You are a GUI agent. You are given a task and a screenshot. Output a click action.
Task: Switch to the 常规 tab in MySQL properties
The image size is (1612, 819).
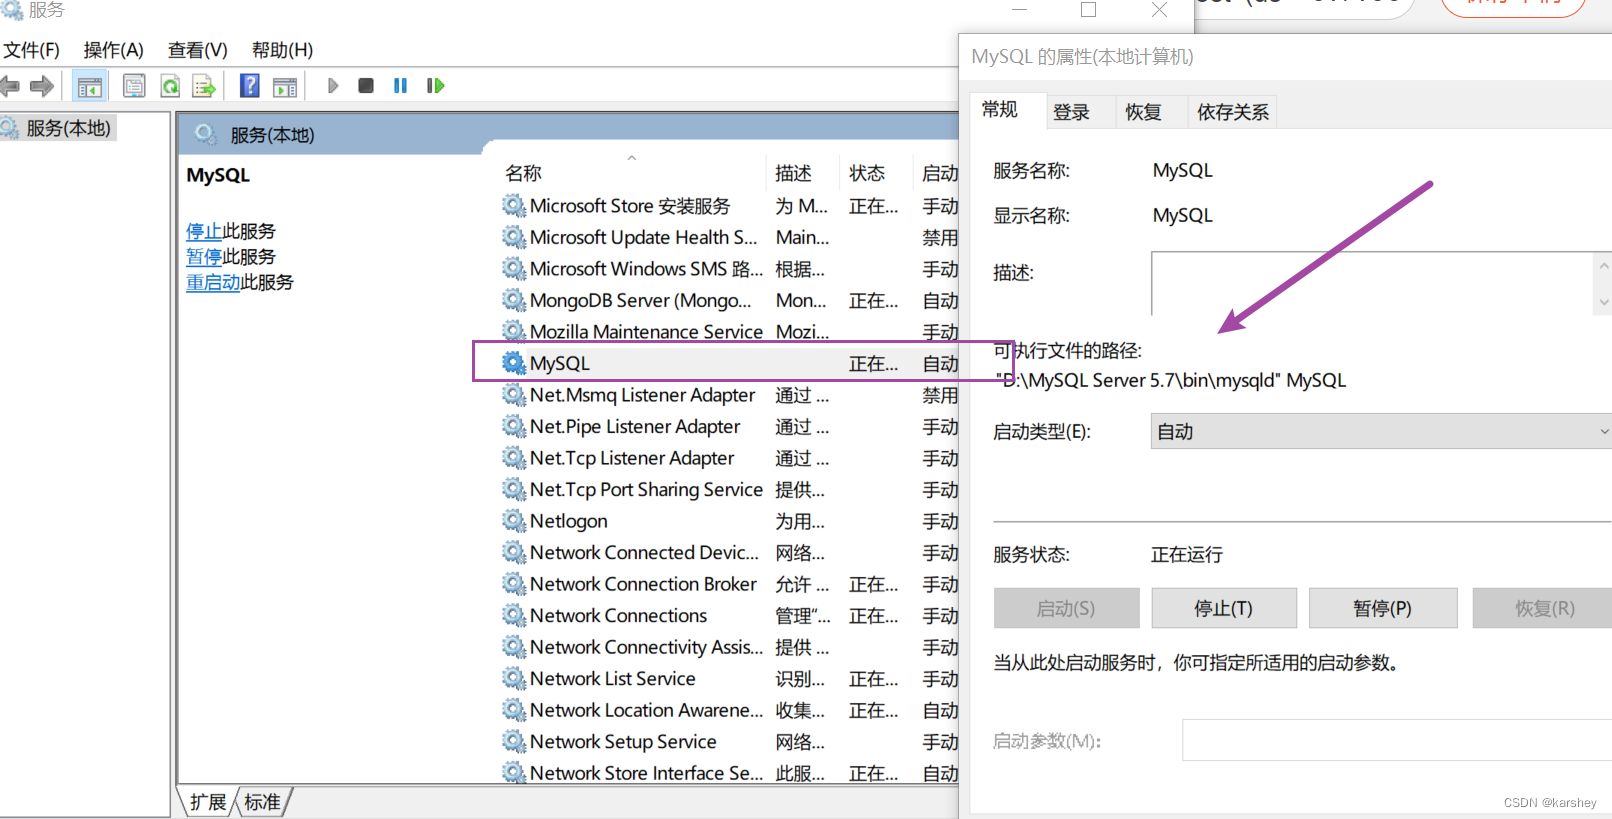(x=1000, y=110)
